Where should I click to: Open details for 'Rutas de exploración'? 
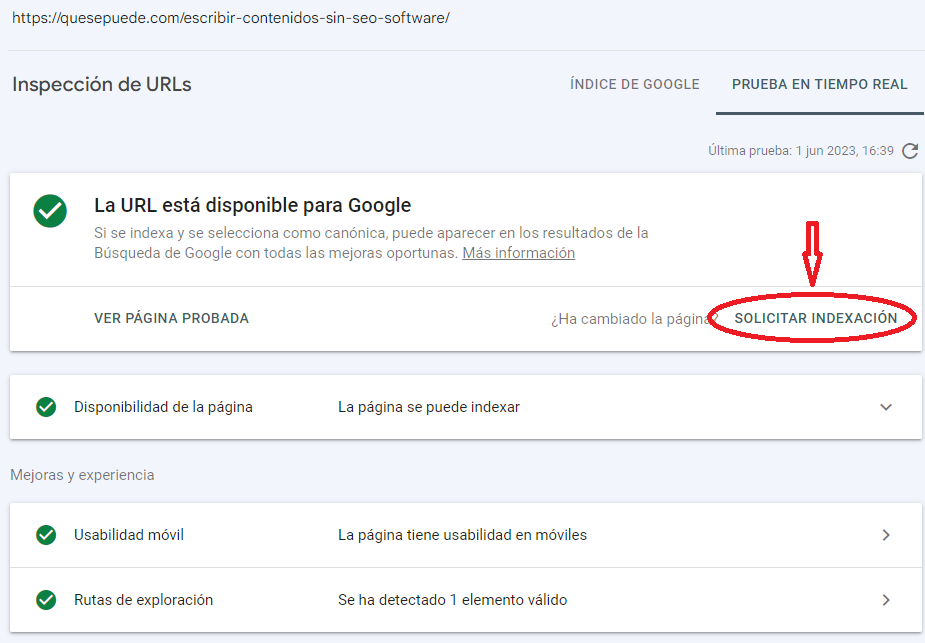point(885,600)
